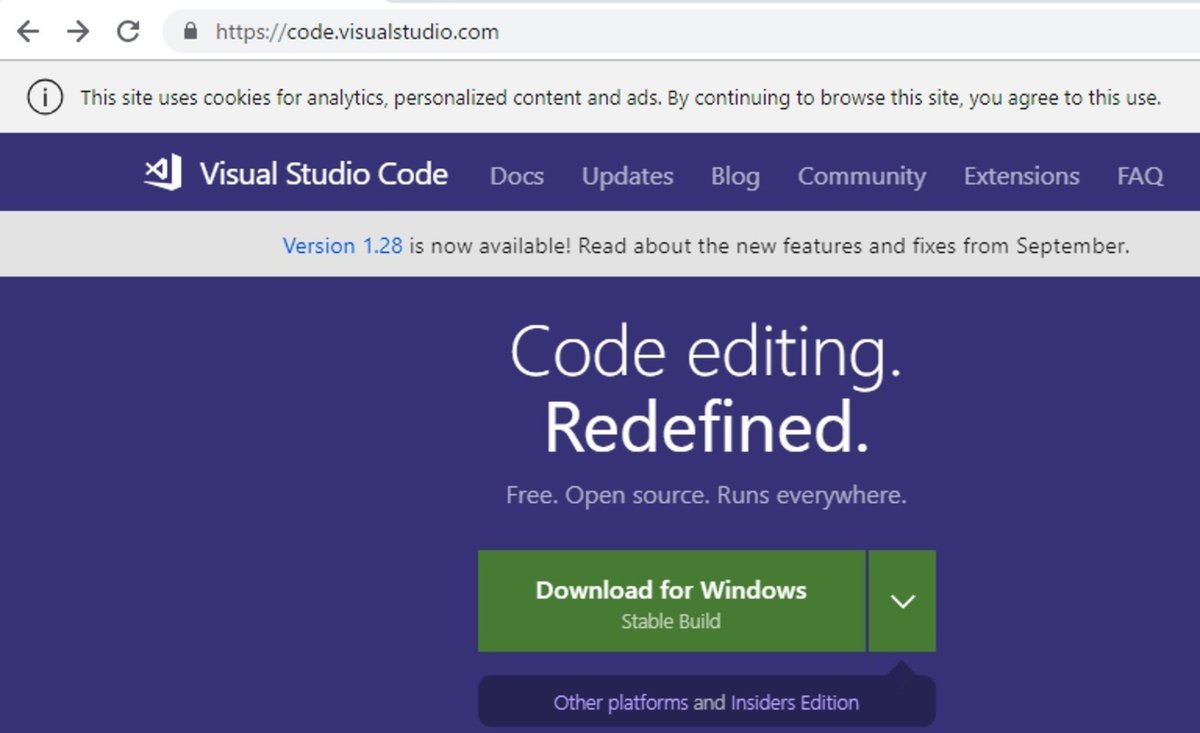Open the Updates menu item
The image size is (1200, 733).
coord(628,177)
